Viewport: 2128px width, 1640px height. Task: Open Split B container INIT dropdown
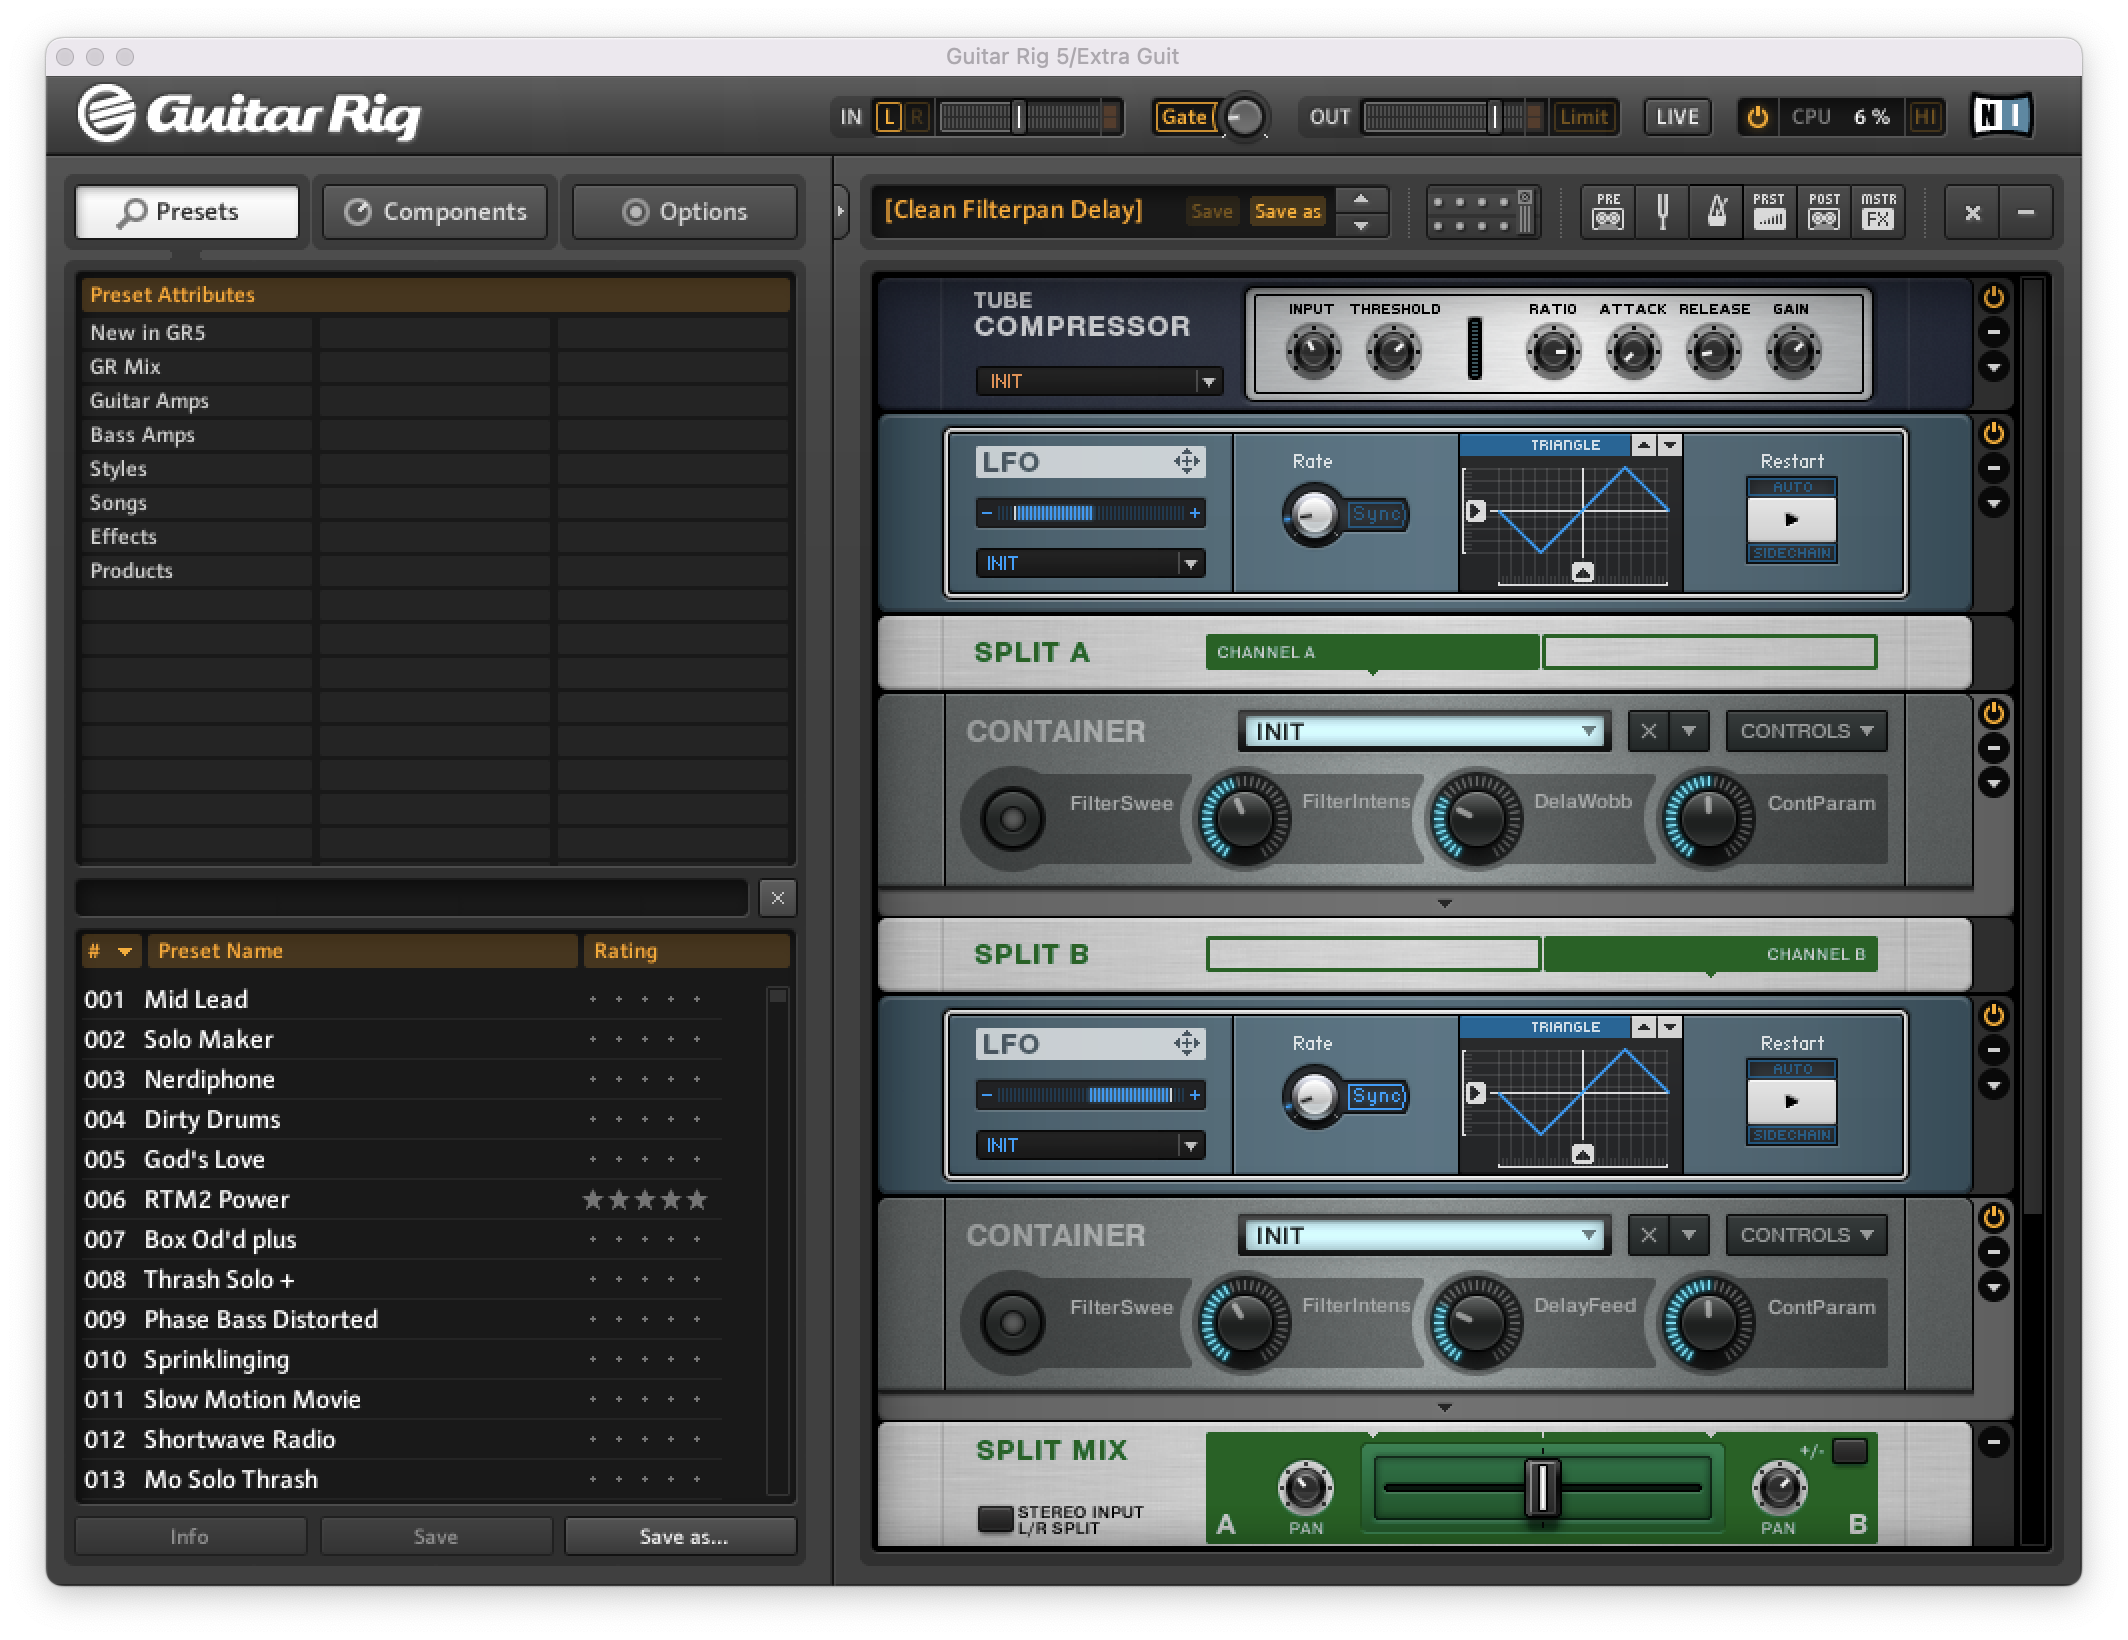(x=1423, y=1235)
